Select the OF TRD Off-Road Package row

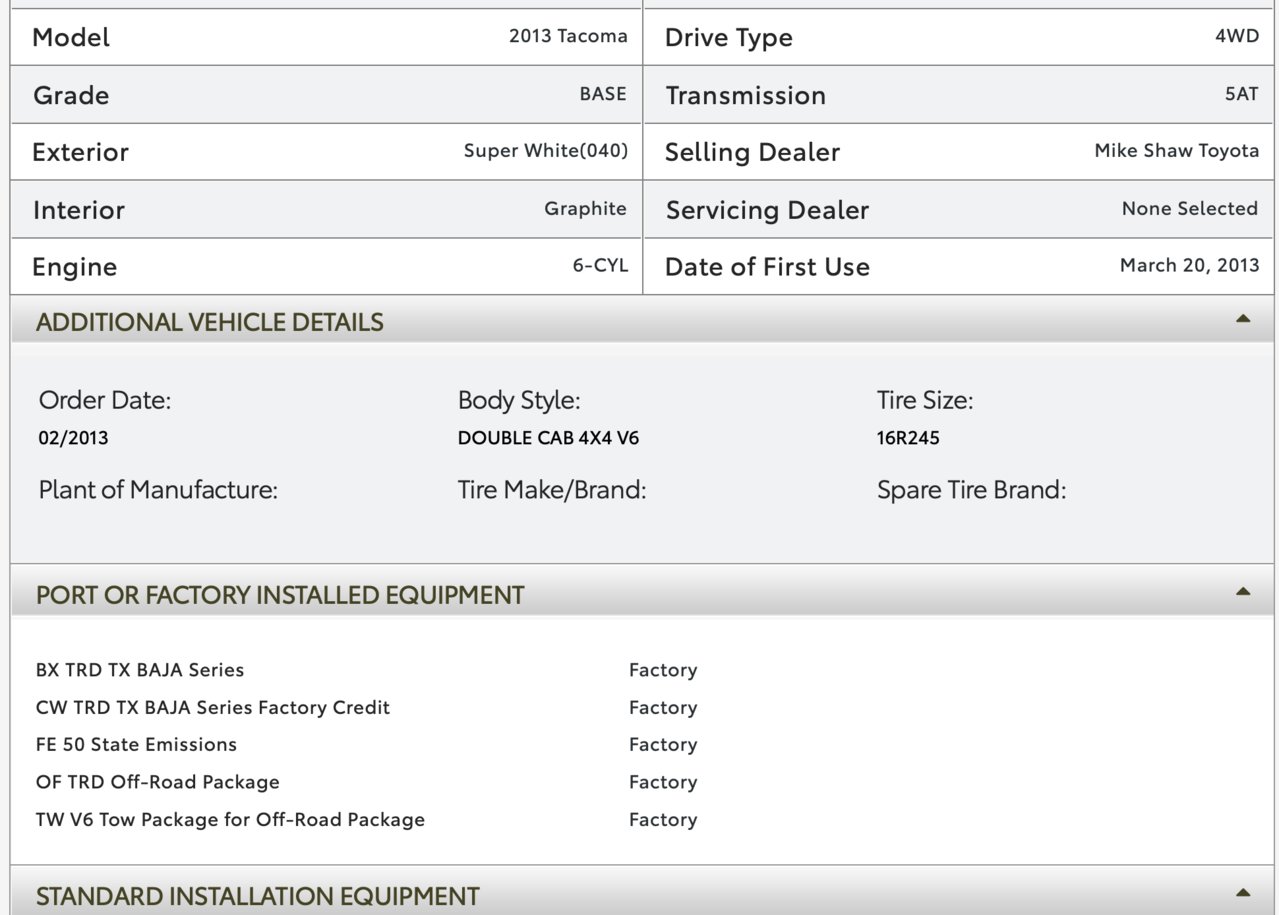158,783
